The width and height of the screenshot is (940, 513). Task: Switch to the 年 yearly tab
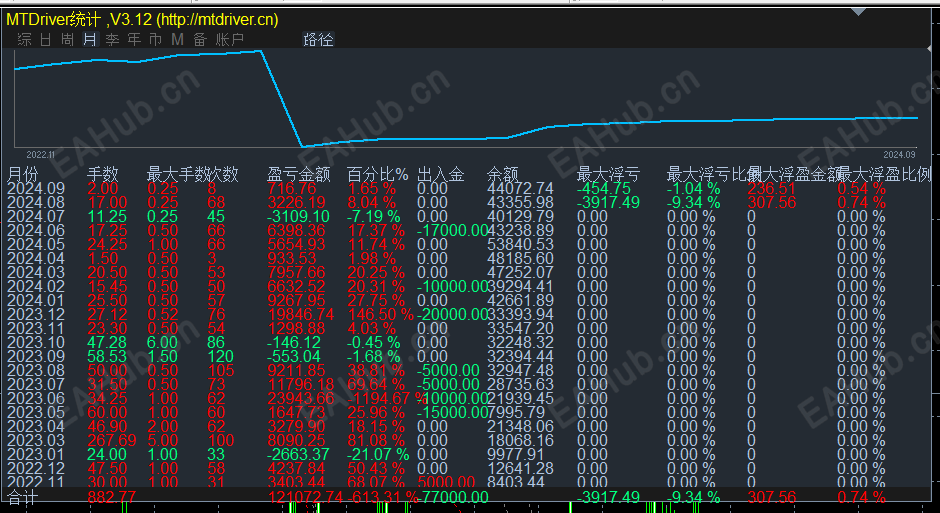[134, 40]
